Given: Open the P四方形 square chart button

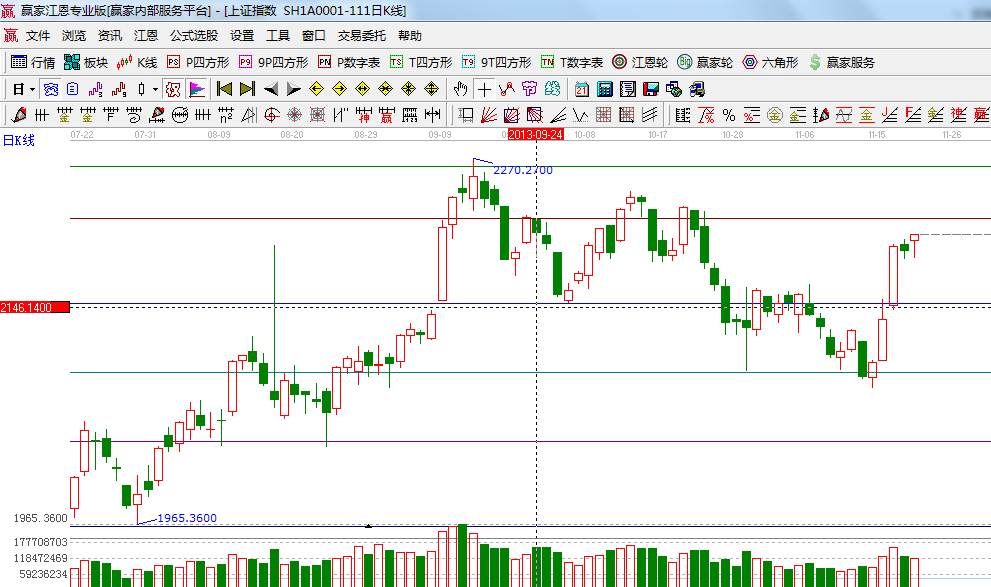Looking at the screenshot, I should [197, 62].
